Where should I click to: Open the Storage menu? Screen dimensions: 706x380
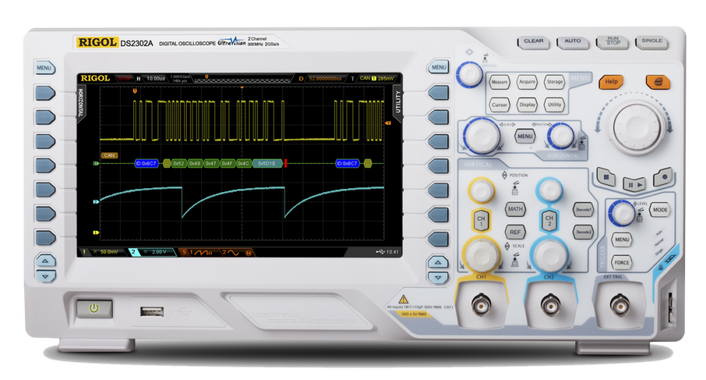point(554,81)
